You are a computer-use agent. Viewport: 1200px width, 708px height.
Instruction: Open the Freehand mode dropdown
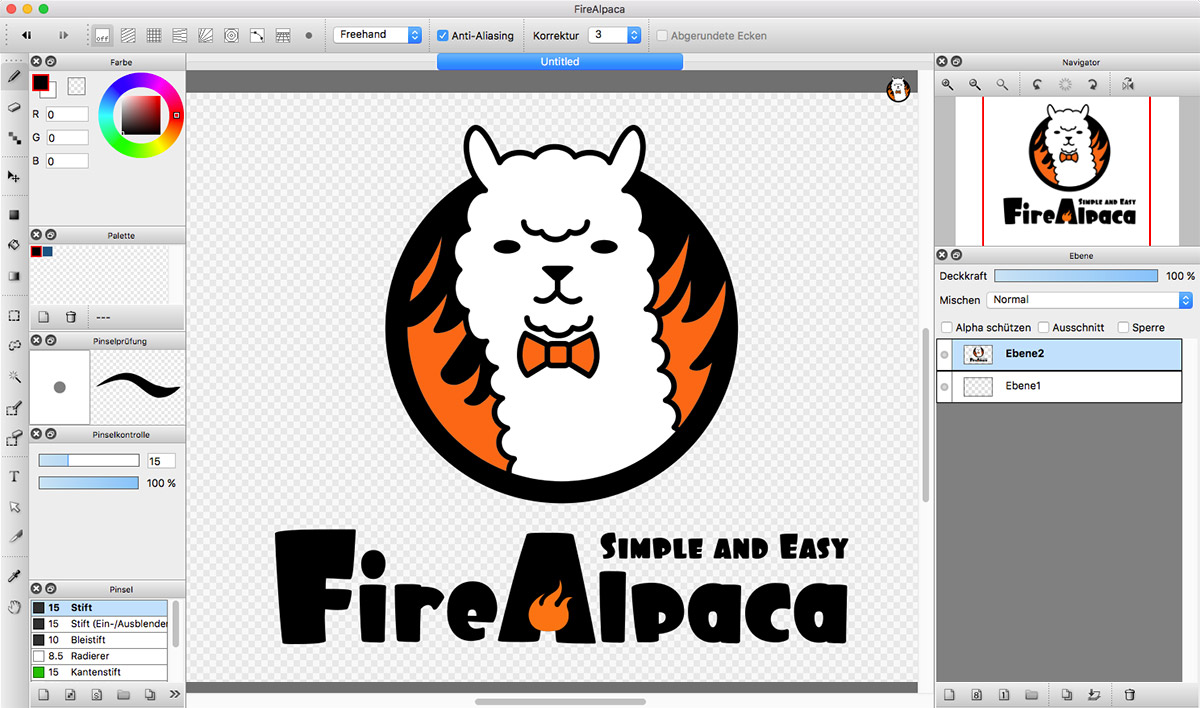coord(378,35)
